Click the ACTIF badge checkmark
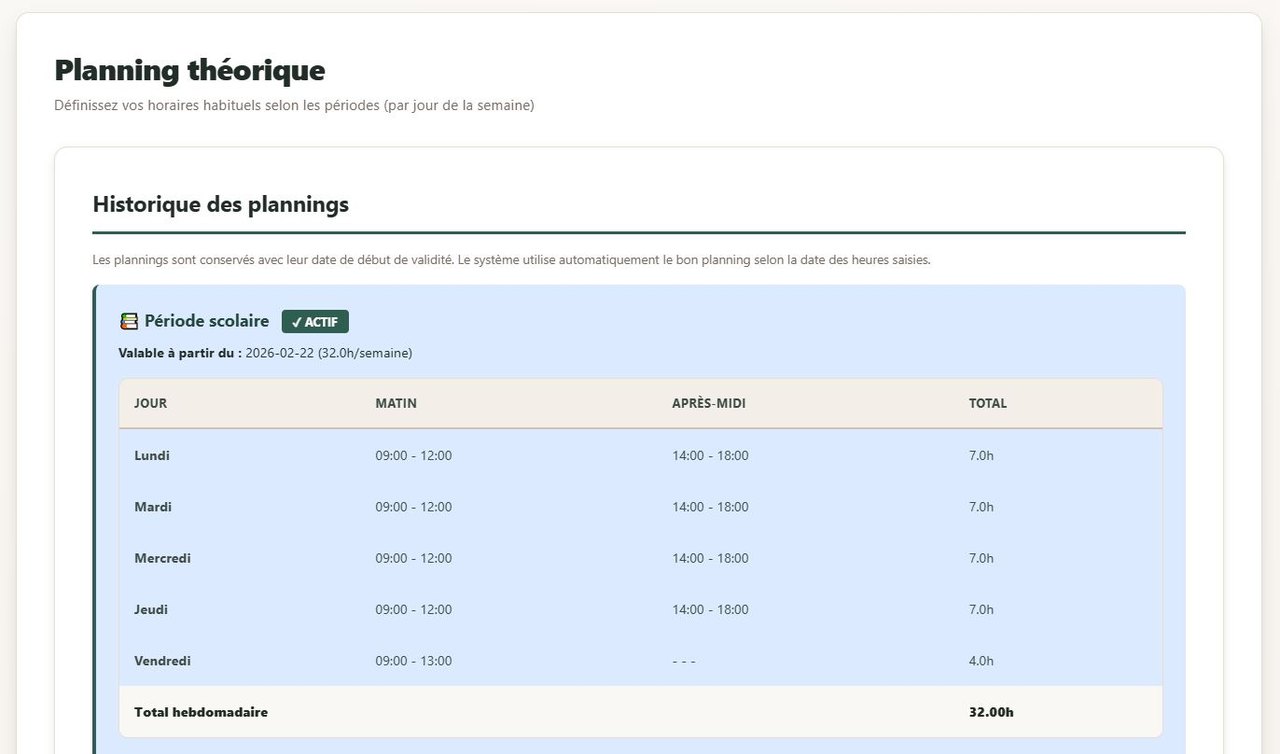1280x754 pixels. (x=296, y=322)
